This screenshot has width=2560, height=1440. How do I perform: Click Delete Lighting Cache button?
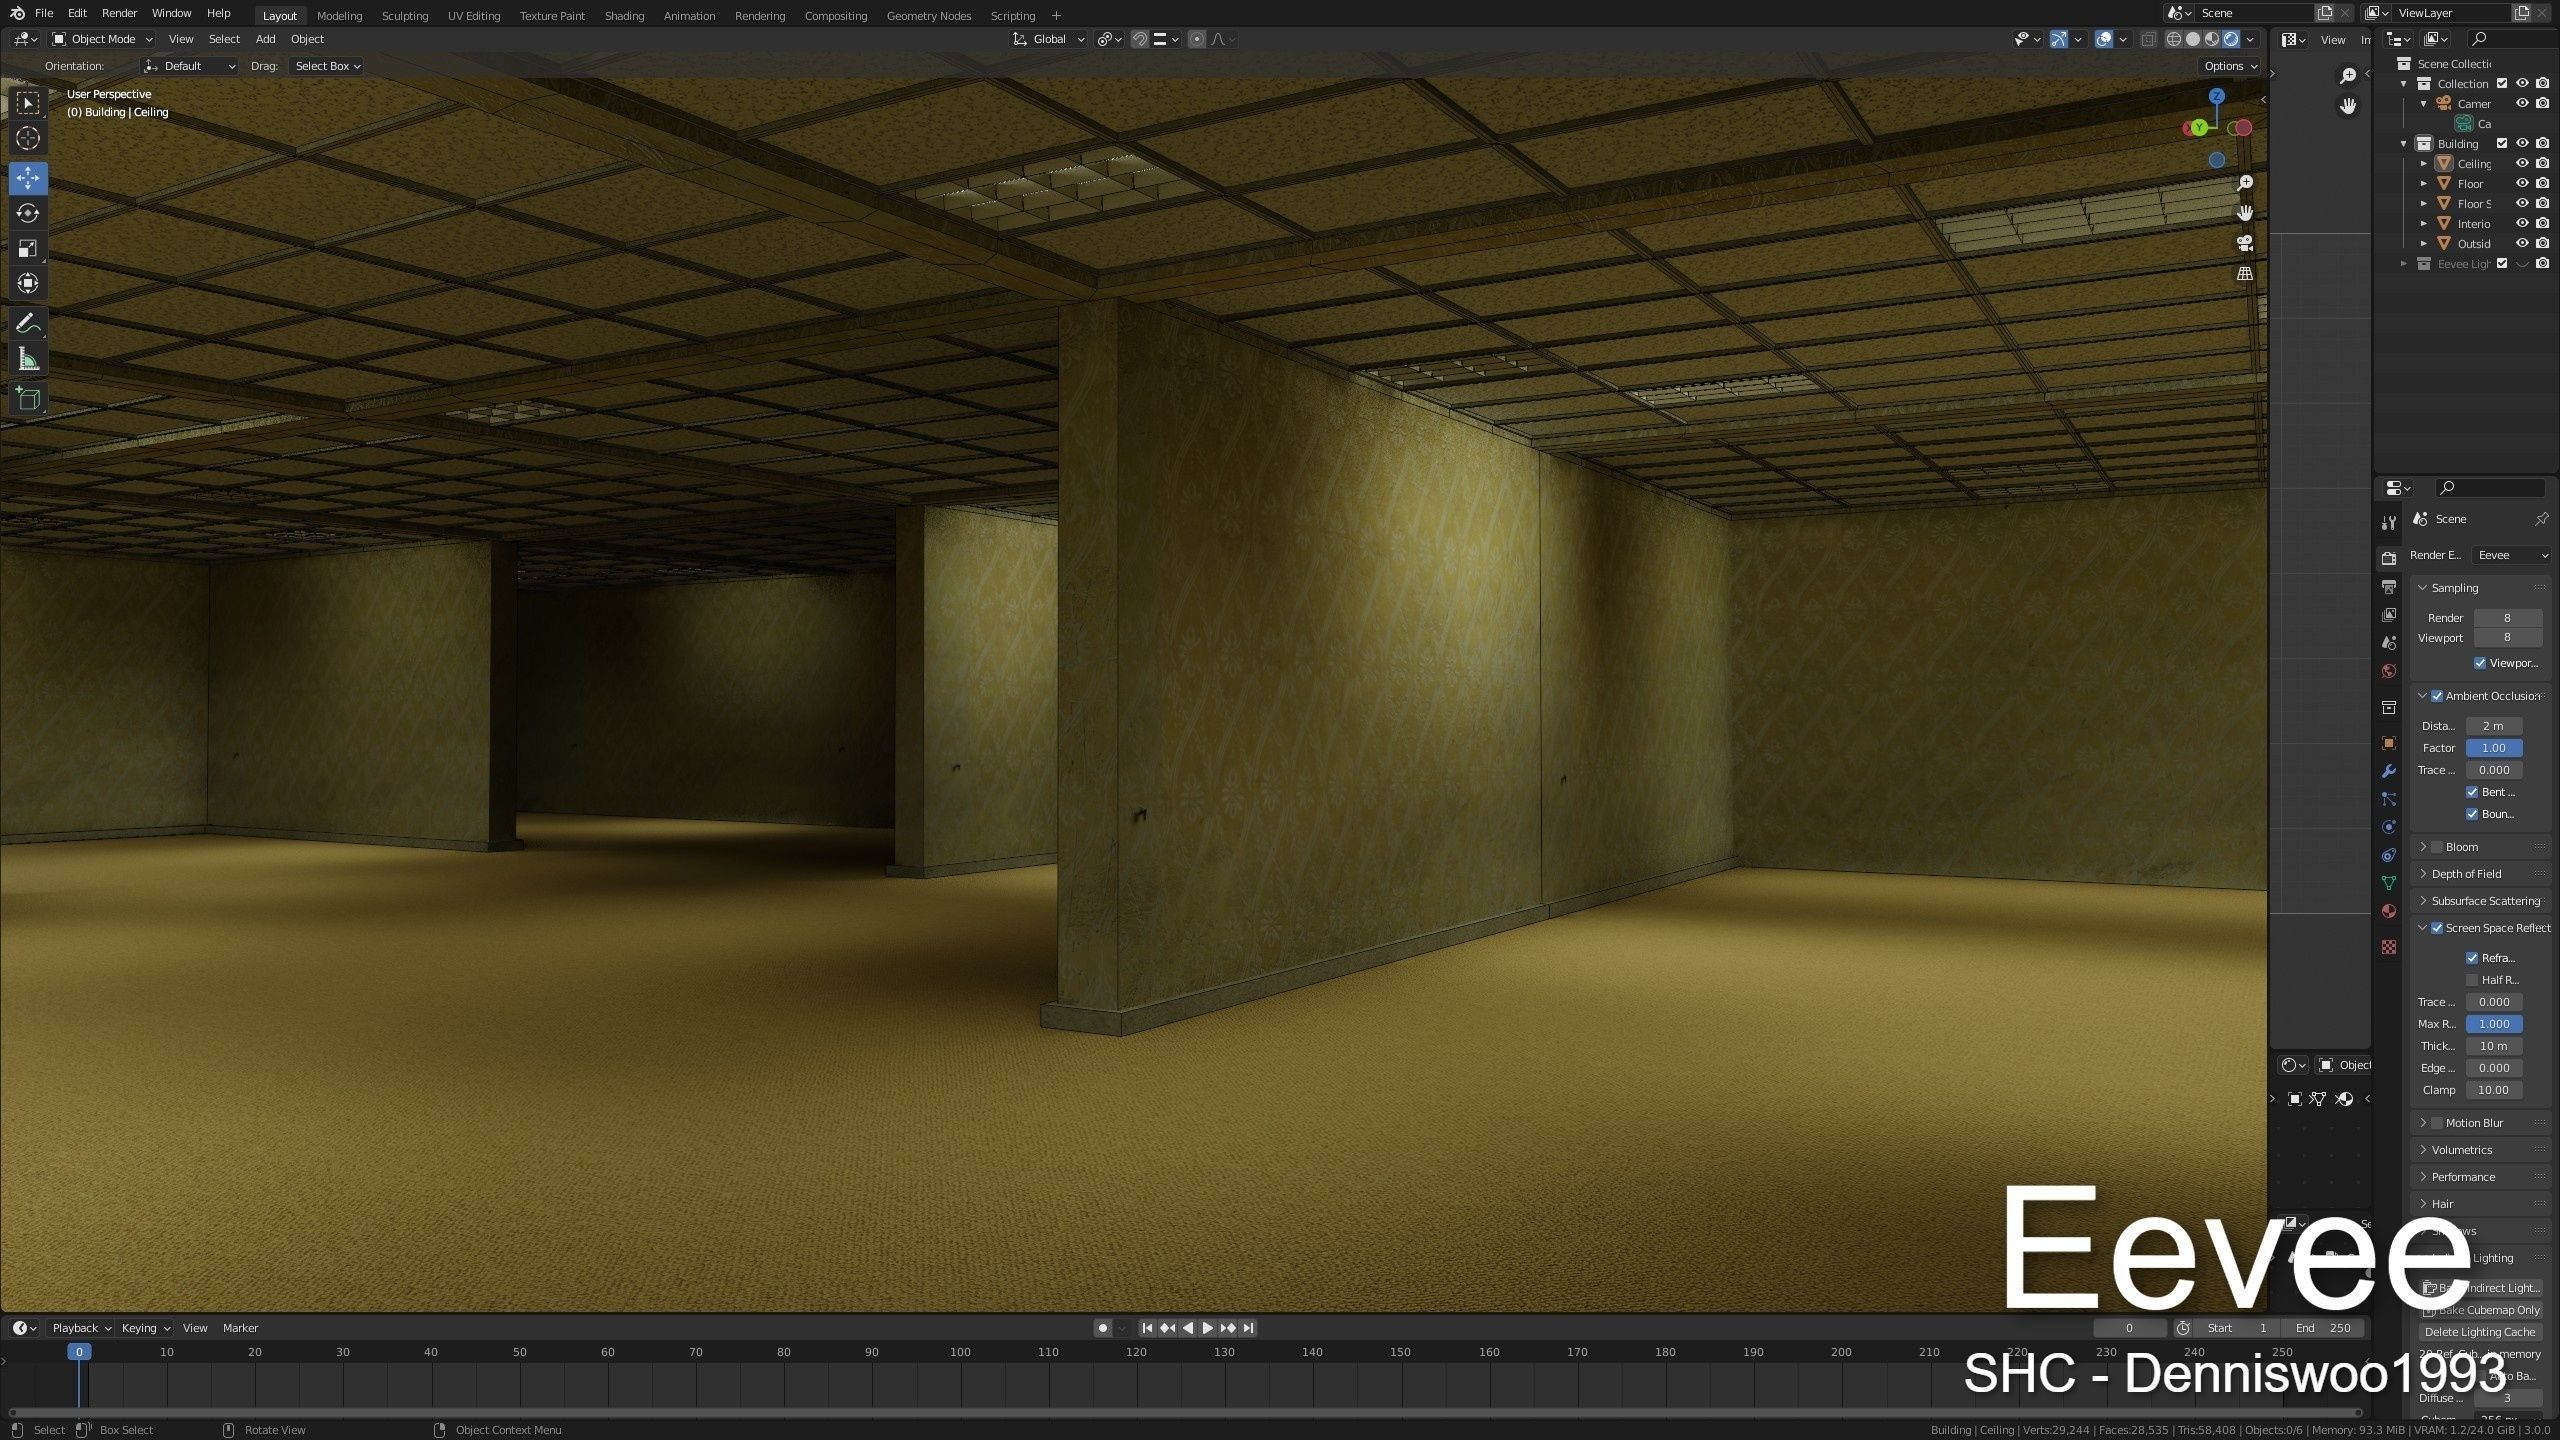click(x=2480, y=1332)
